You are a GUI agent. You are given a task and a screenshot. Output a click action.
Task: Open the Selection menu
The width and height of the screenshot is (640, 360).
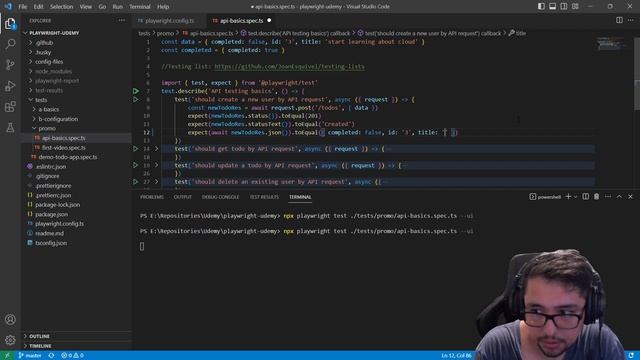tap(61, 7)
